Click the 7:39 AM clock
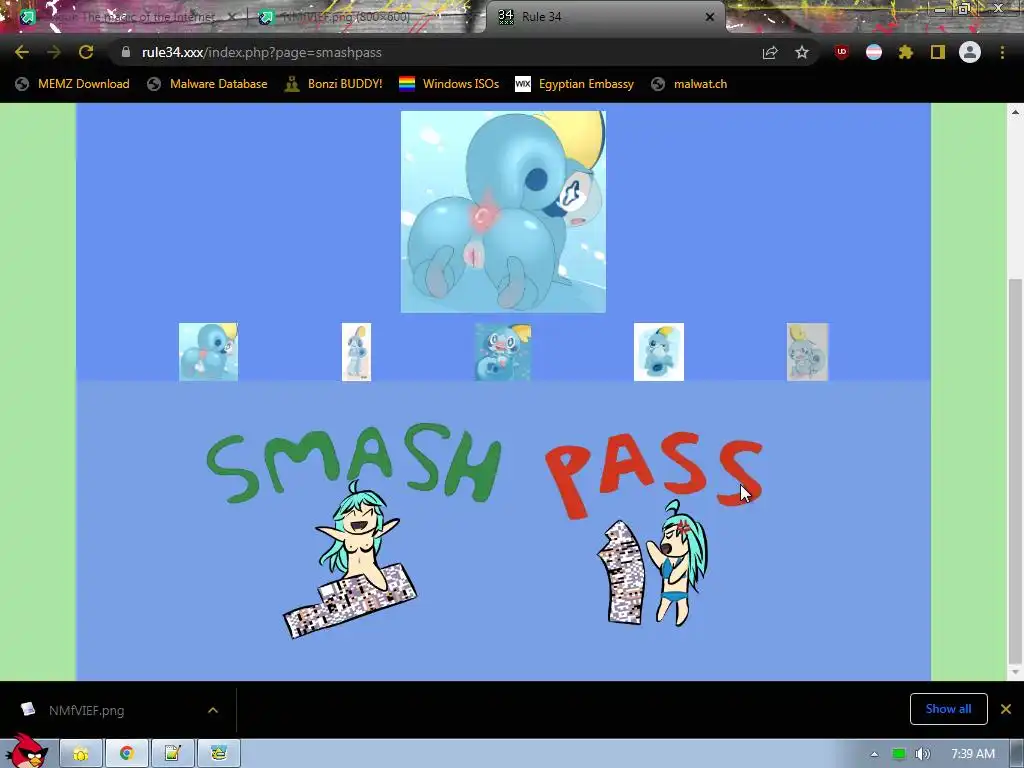The image size is (1024, 768). click(x=972, y=754)
